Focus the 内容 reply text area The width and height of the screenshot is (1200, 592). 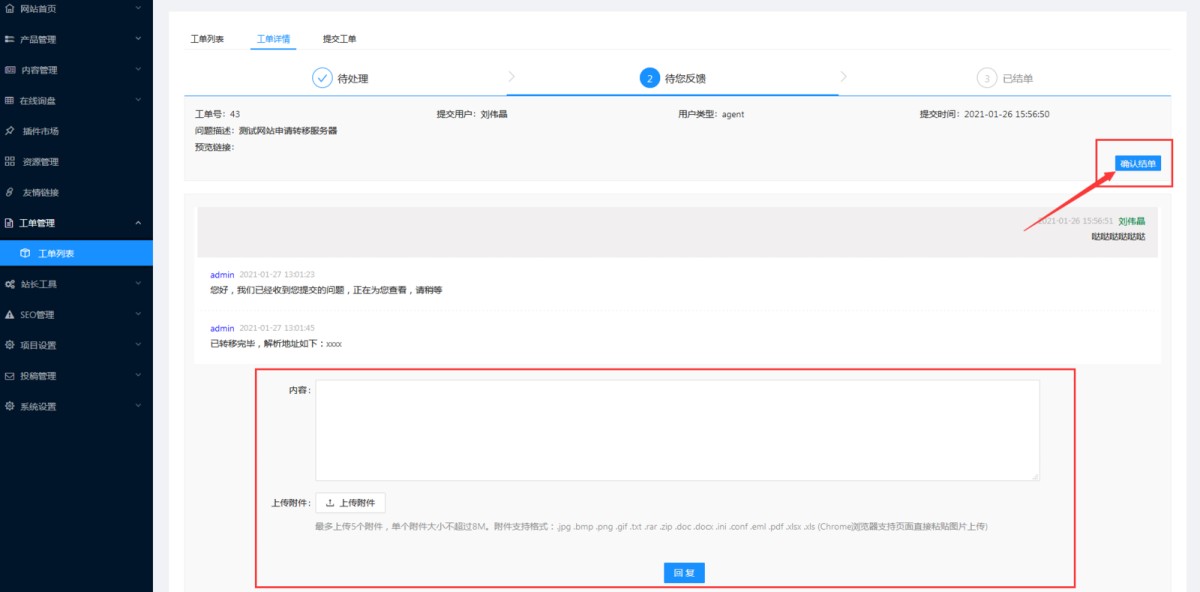[677, 430]
